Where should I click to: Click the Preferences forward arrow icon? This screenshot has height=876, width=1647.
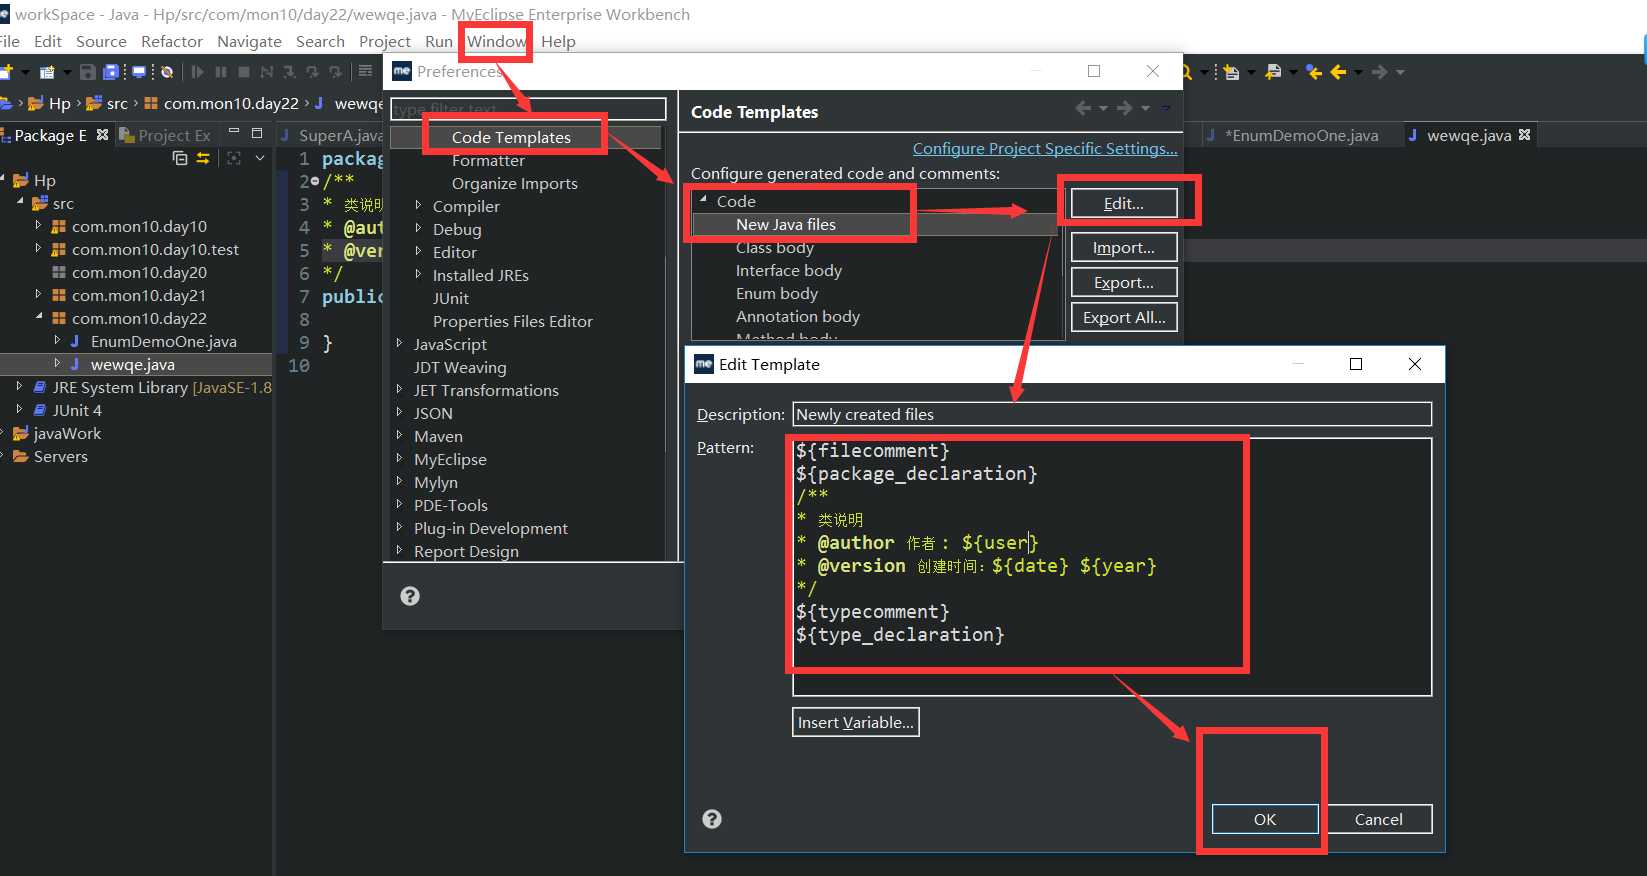pos(1125,108)
